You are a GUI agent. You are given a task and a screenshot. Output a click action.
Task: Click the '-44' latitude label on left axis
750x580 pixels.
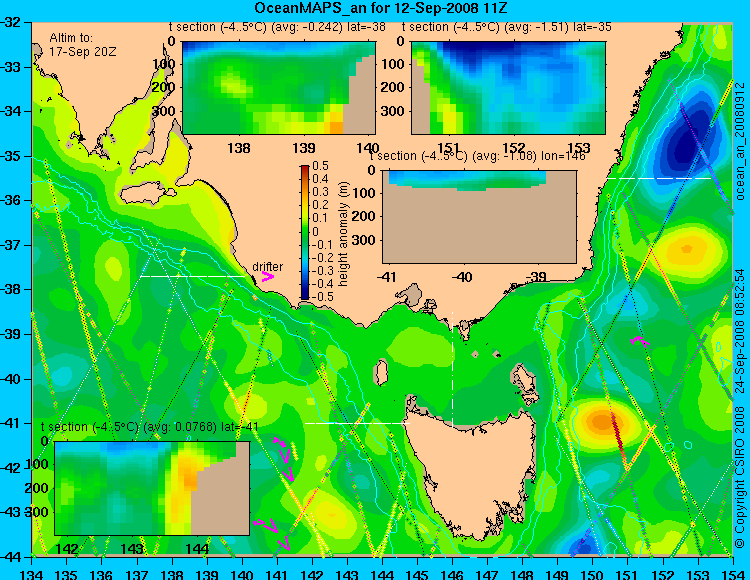tap(11, 557)
